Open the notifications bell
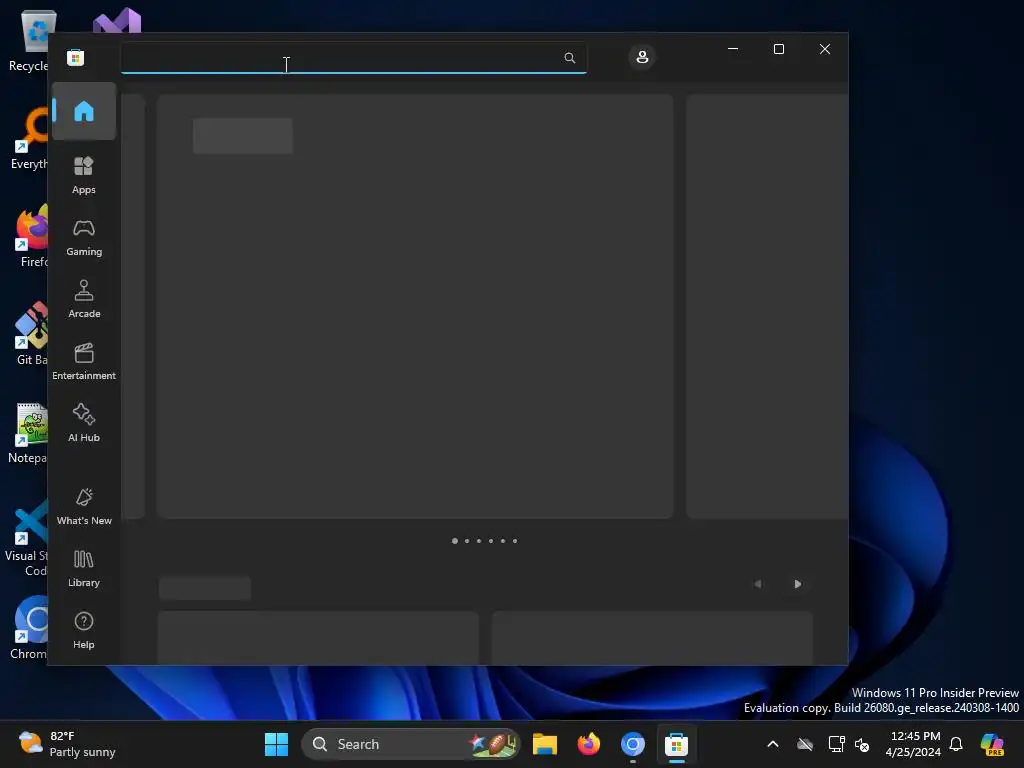Screen dimensions: 1024x768 pos(956,744)
